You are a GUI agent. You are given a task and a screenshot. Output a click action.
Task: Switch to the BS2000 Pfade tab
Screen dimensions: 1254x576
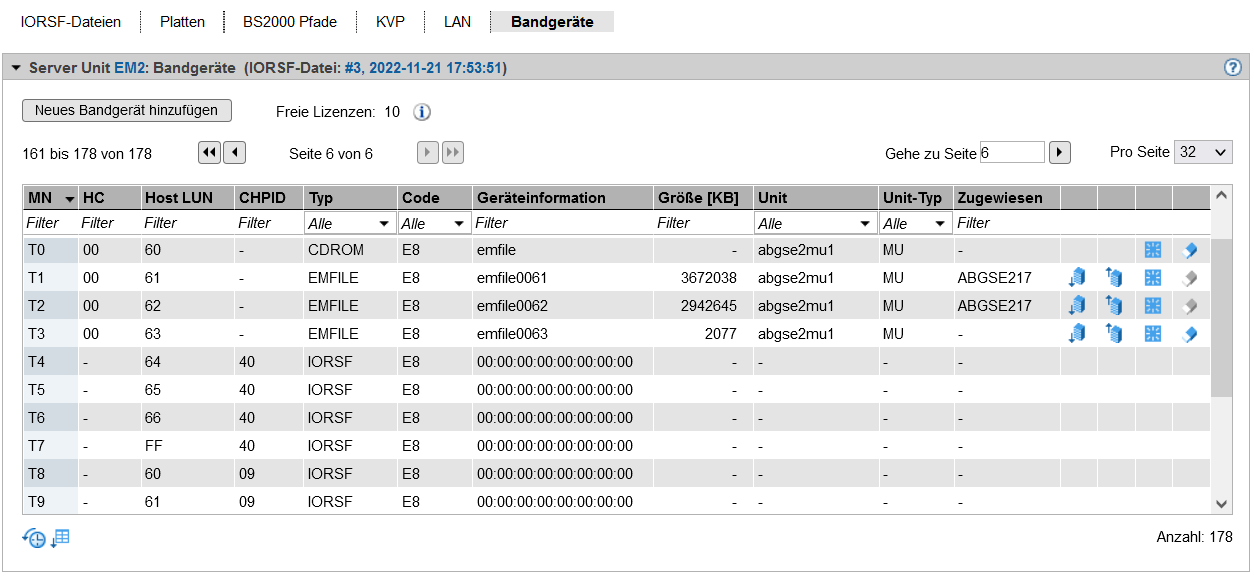pos(290,21)
